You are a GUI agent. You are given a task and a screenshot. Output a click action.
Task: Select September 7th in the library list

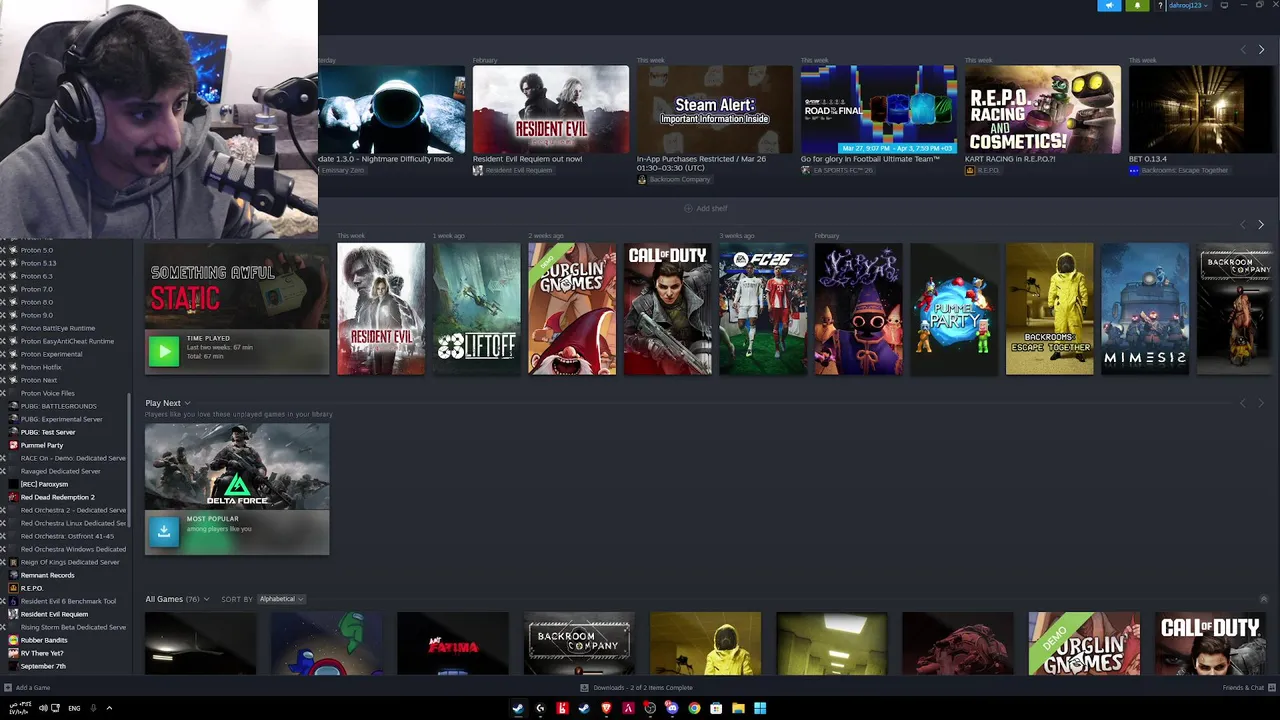point(42,666)
